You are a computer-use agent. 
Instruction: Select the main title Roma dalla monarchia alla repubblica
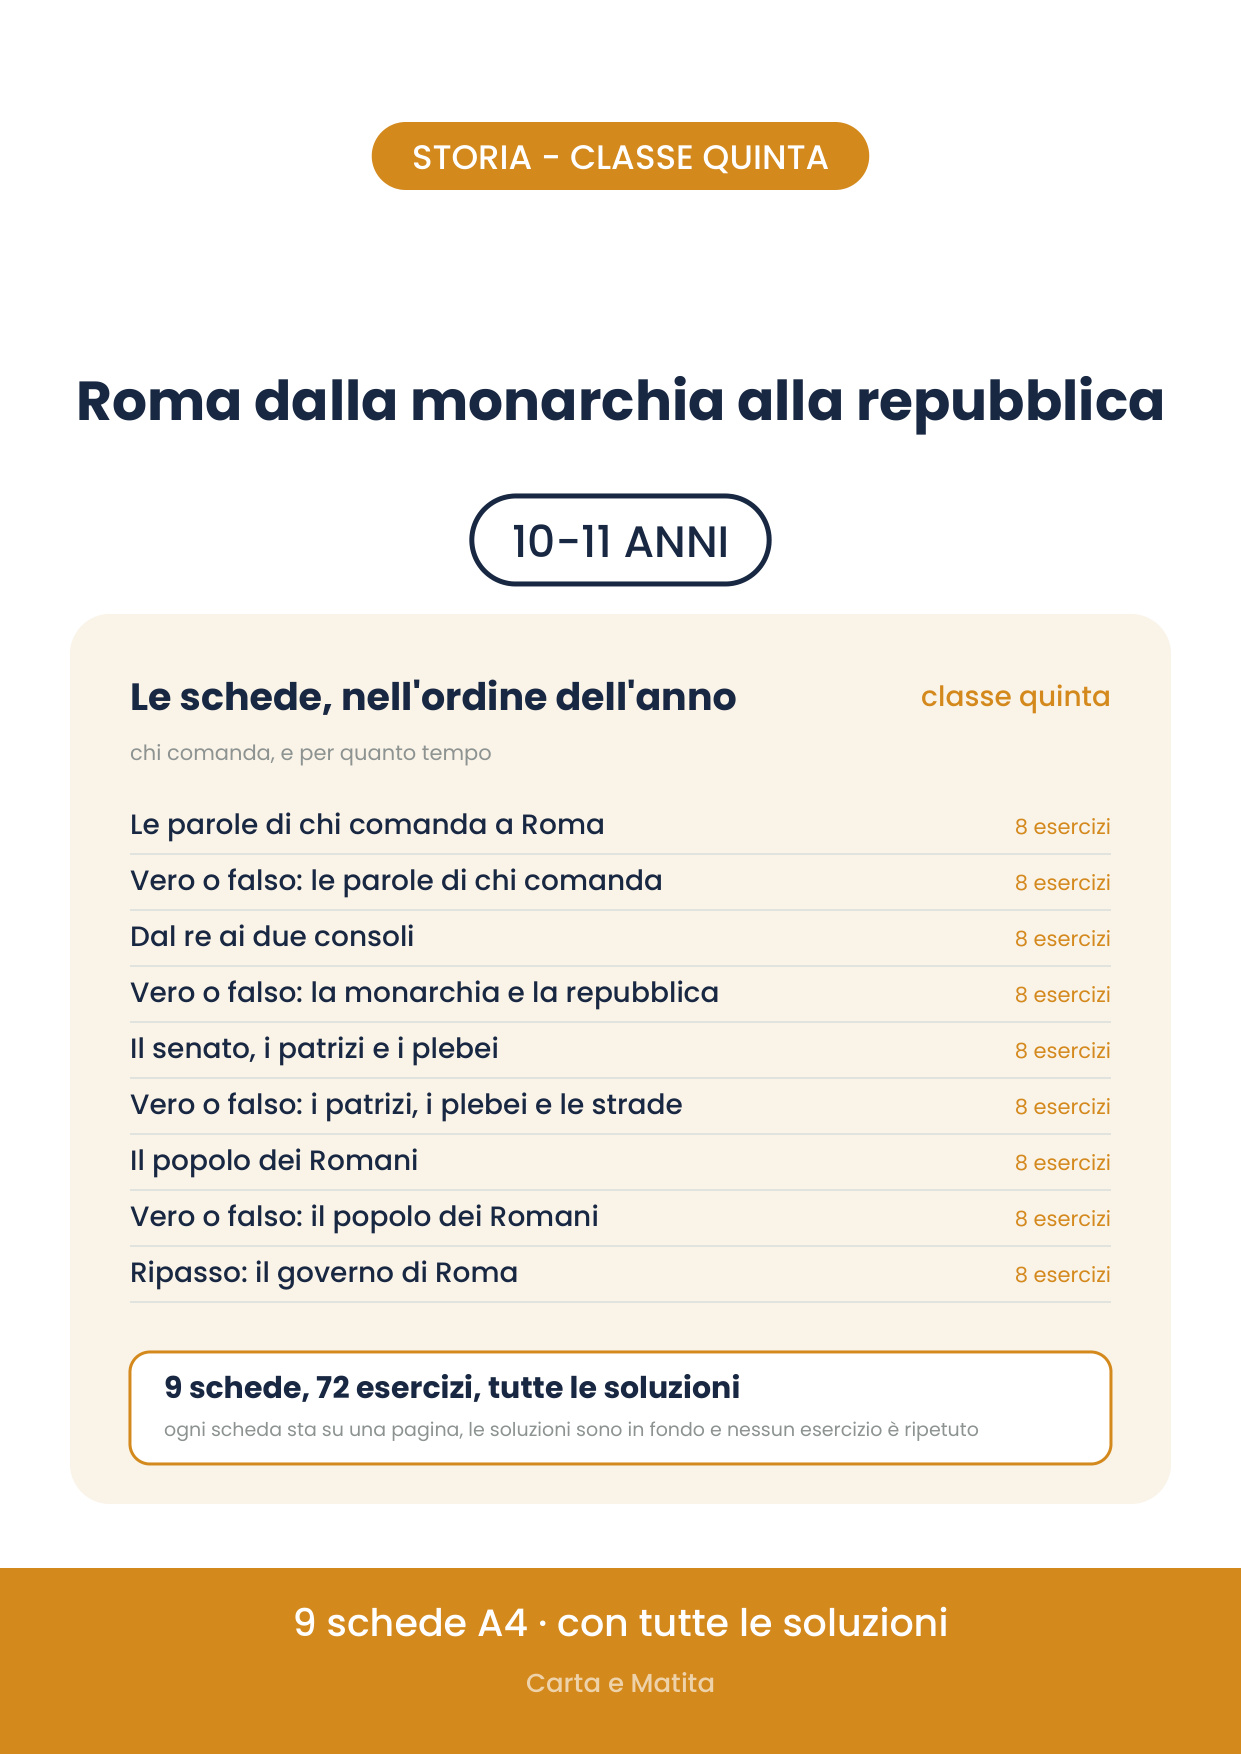point(620,401)
